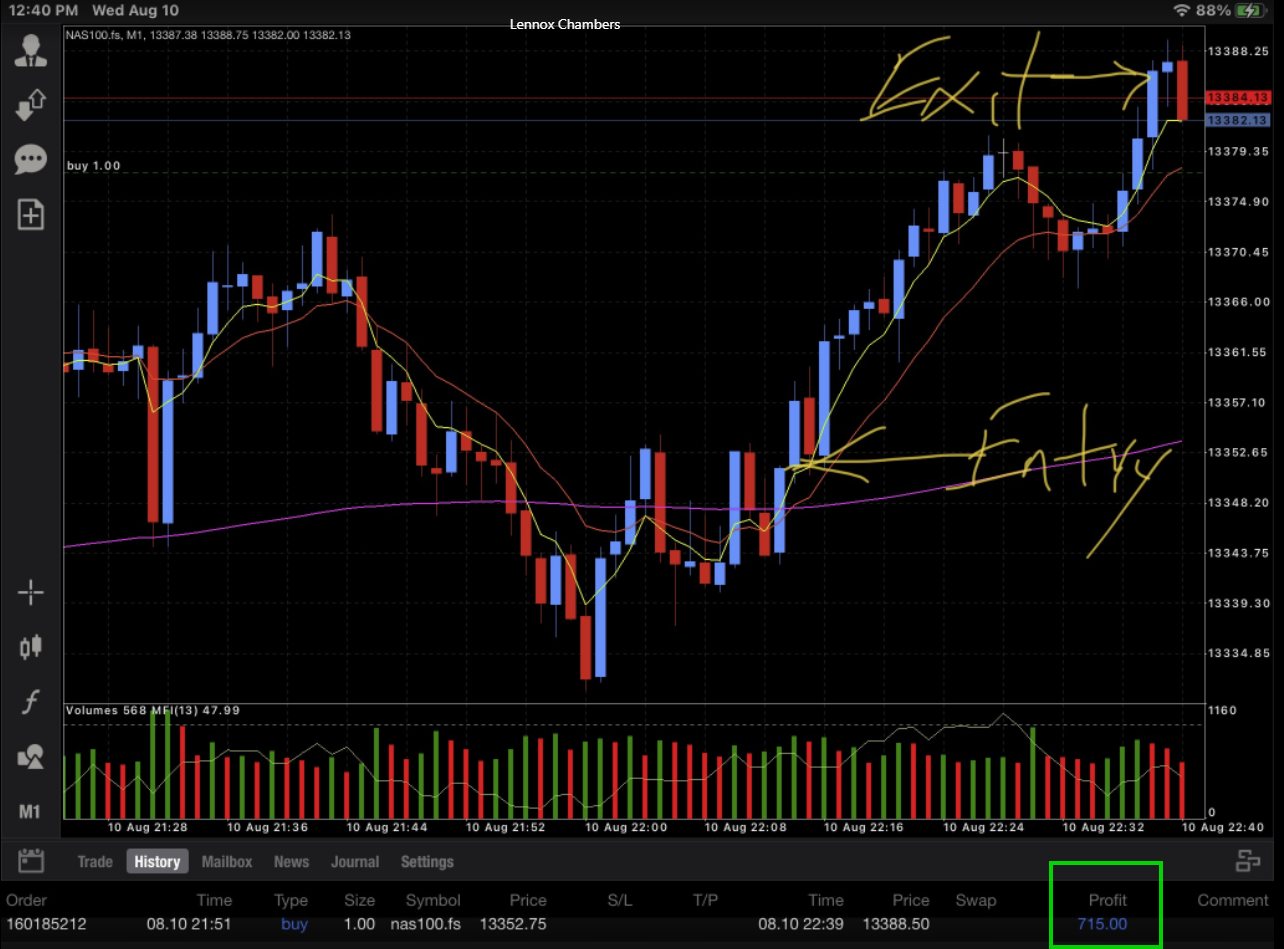Tap the layout toggle icon at bottom right
1284x949 pixels.
tap(1247, 861)
